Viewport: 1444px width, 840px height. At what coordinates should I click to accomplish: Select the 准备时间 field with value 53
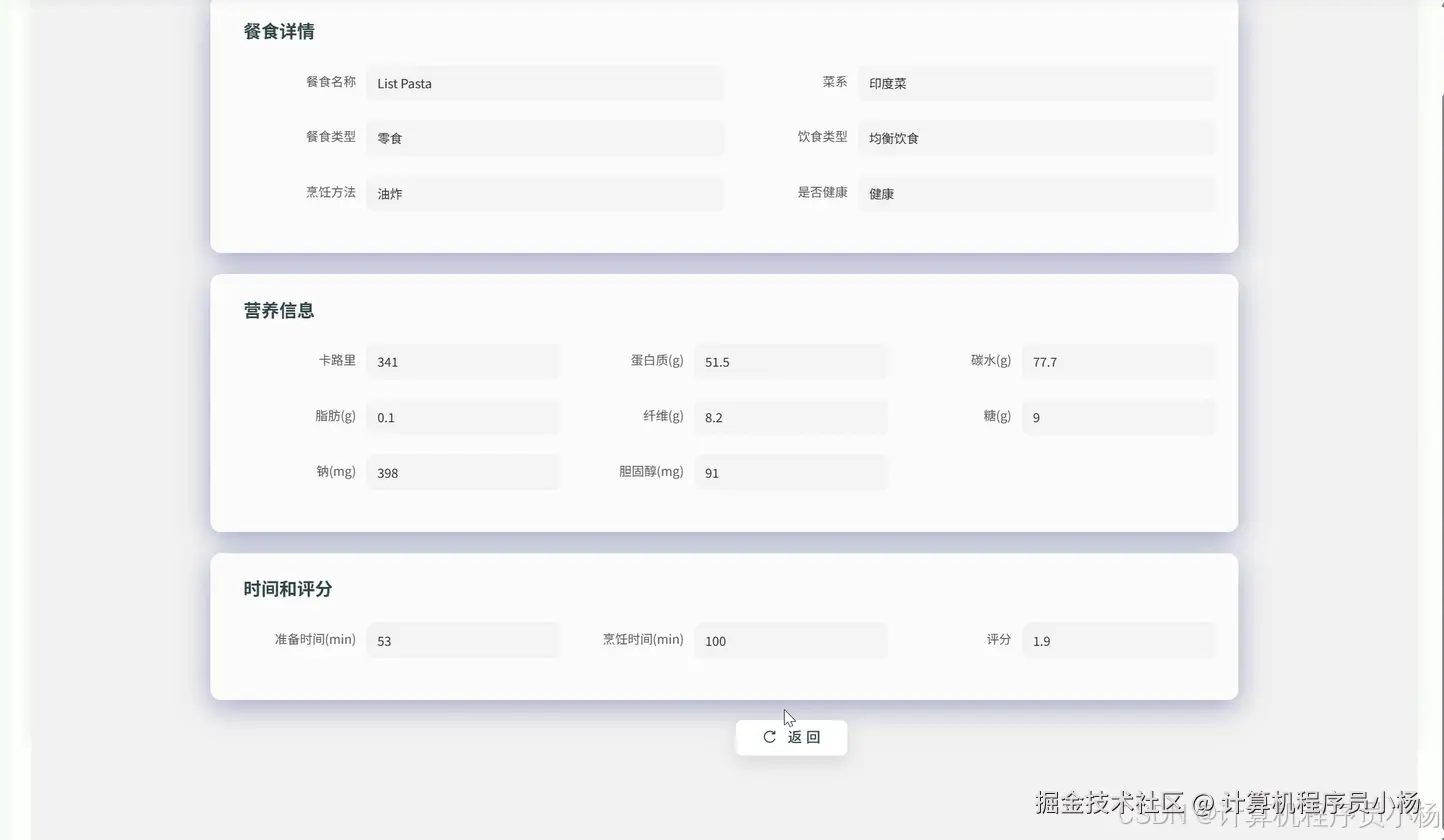pos(463,640)
